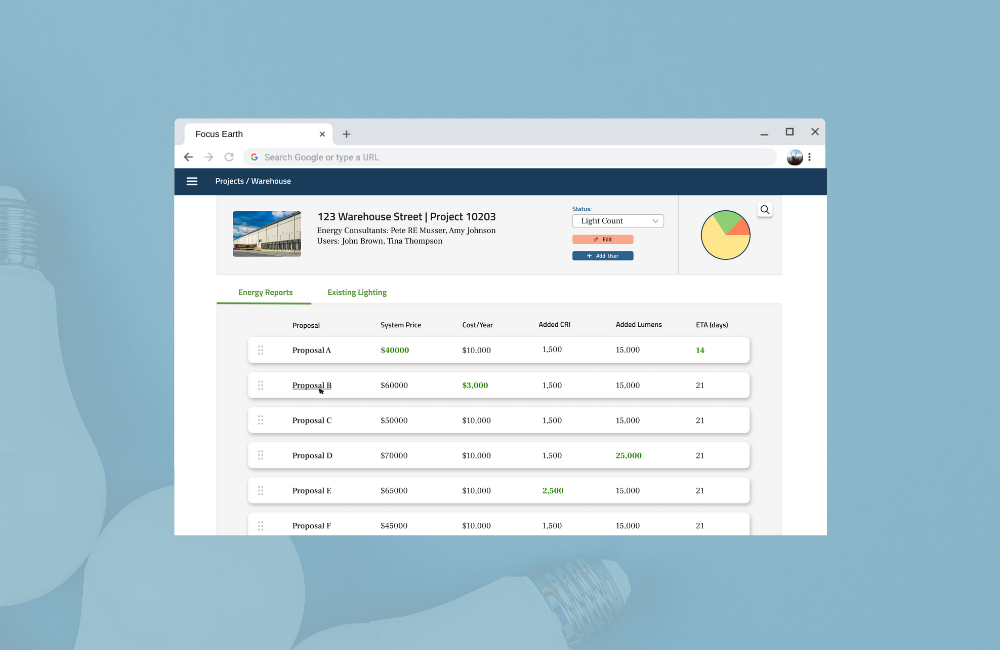This screenshot has height=650, width=1000.
Task: Click the yellow segment of the pie chart
Action: 721,244
